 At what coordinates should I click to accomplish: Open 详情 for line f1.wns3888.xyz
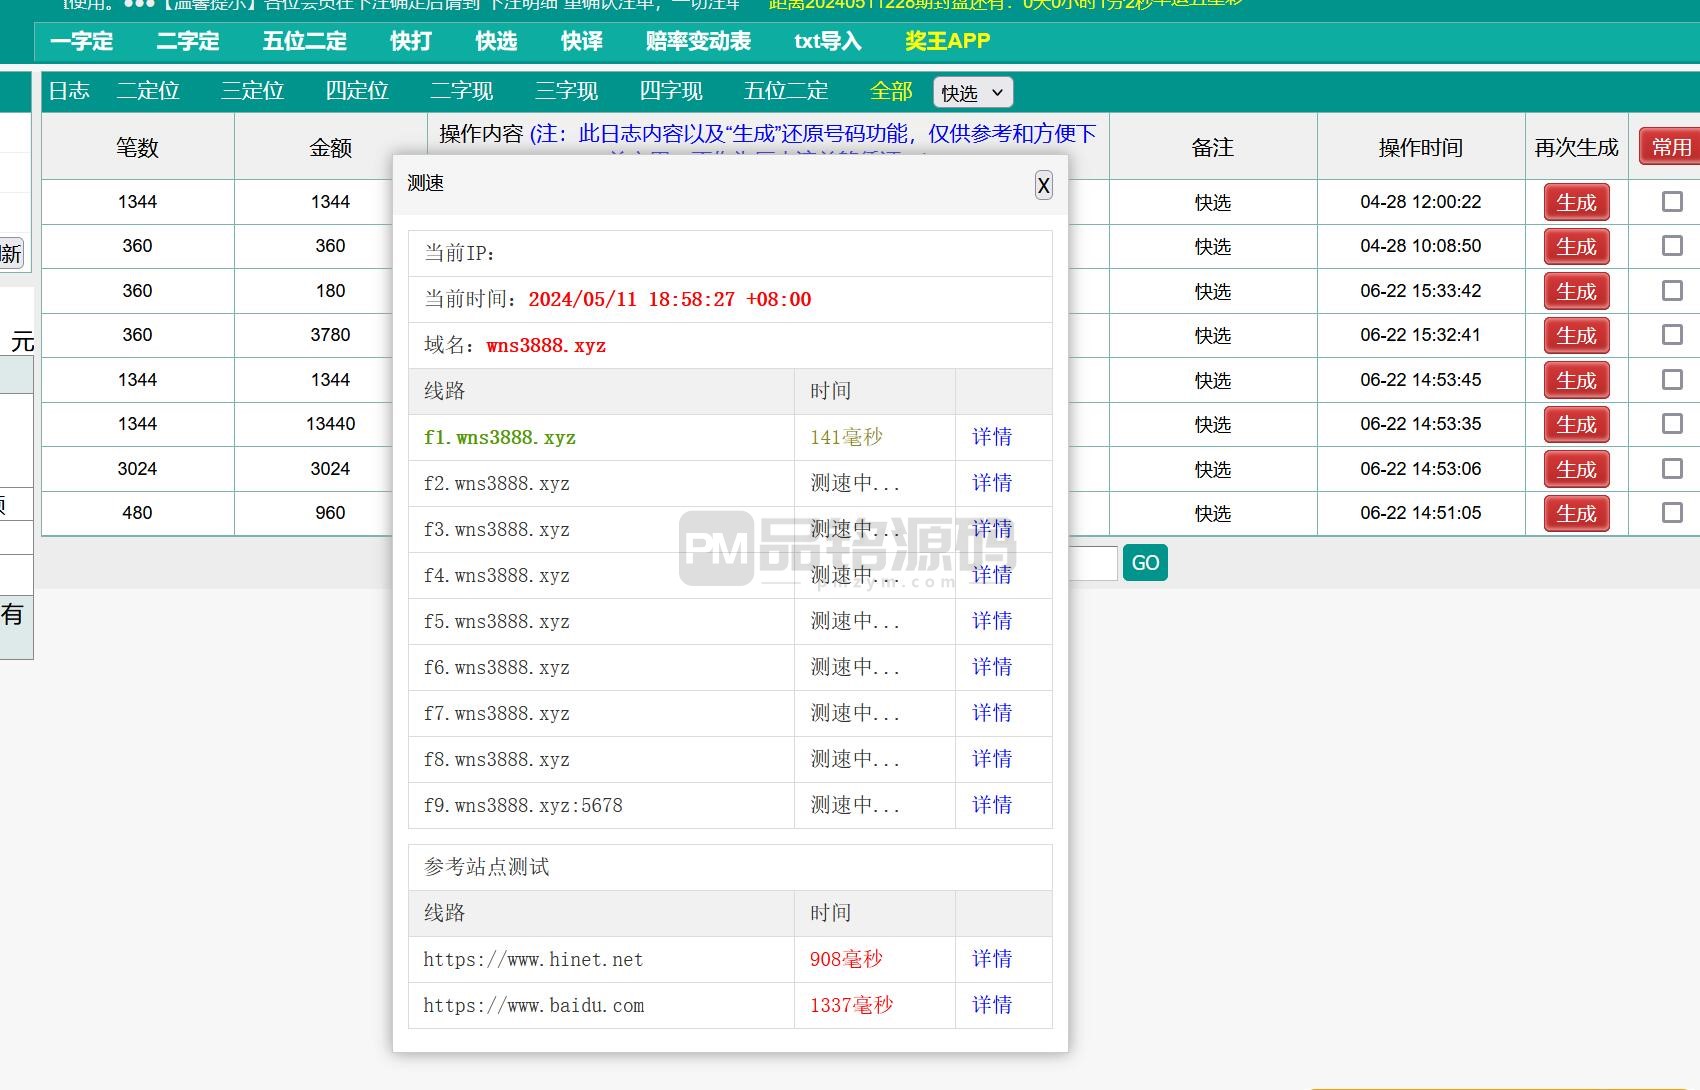coord(991,437)
